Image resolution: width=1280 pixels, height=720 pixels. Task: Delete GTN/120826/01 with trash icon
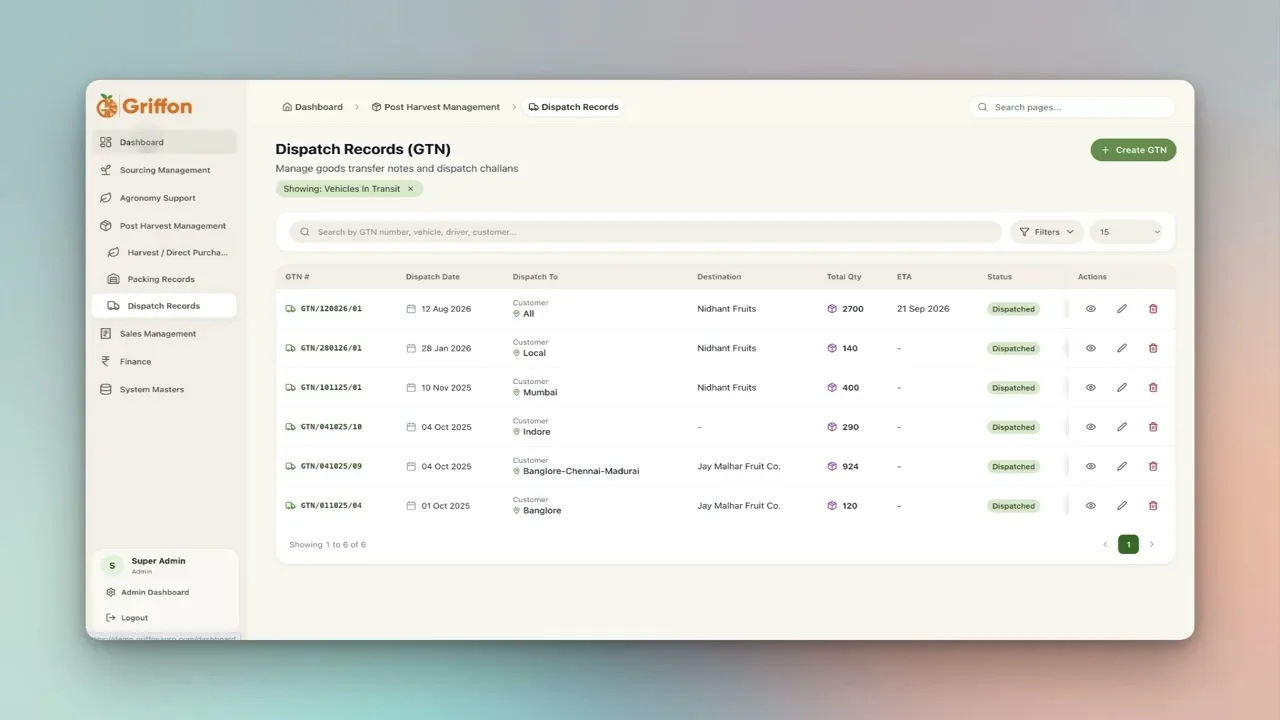1153,309
